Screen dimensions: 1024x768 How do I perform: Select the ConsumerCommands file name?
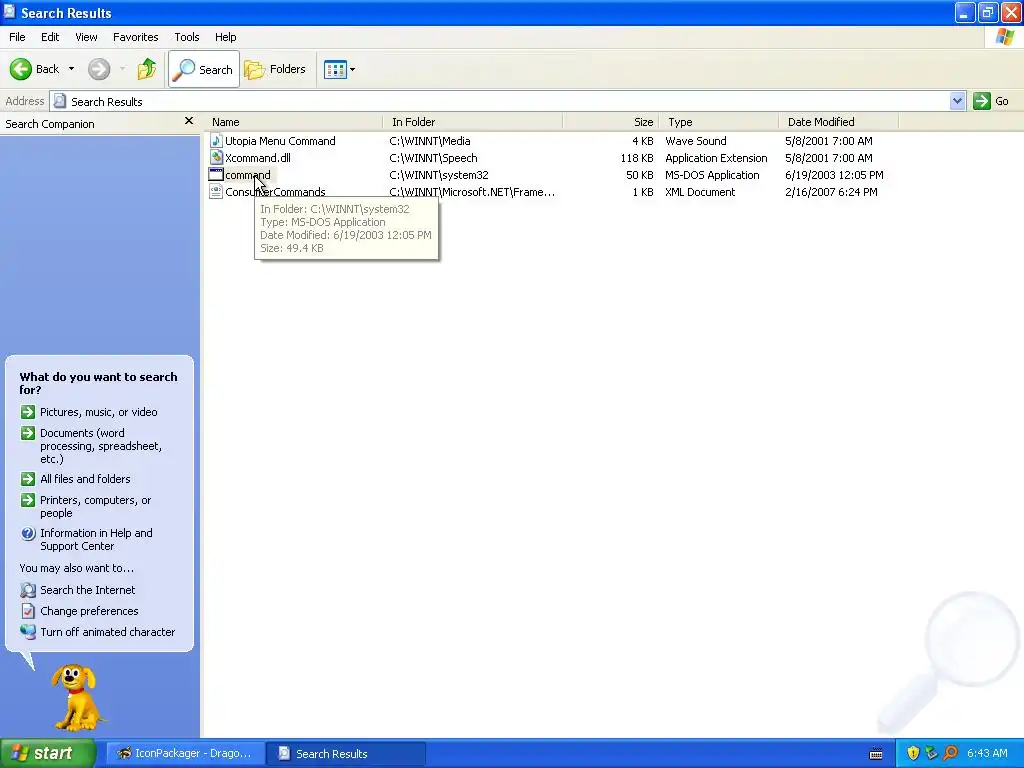tap(275, 191)
